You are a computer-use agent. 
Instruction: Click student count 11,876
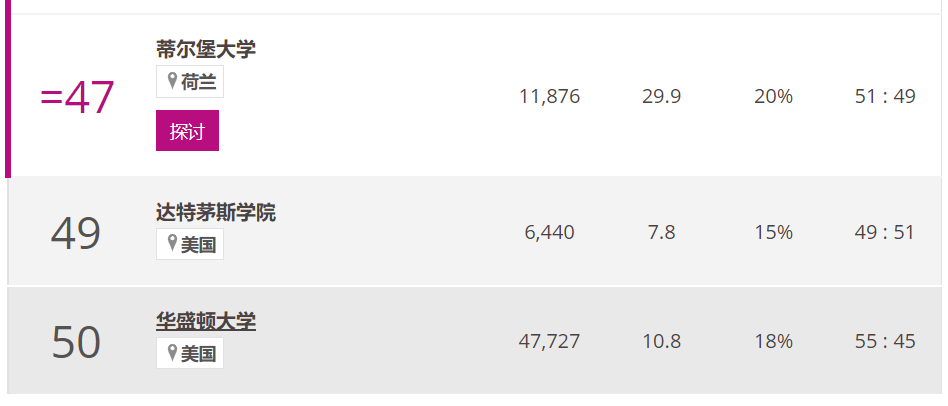pos(550,97)
